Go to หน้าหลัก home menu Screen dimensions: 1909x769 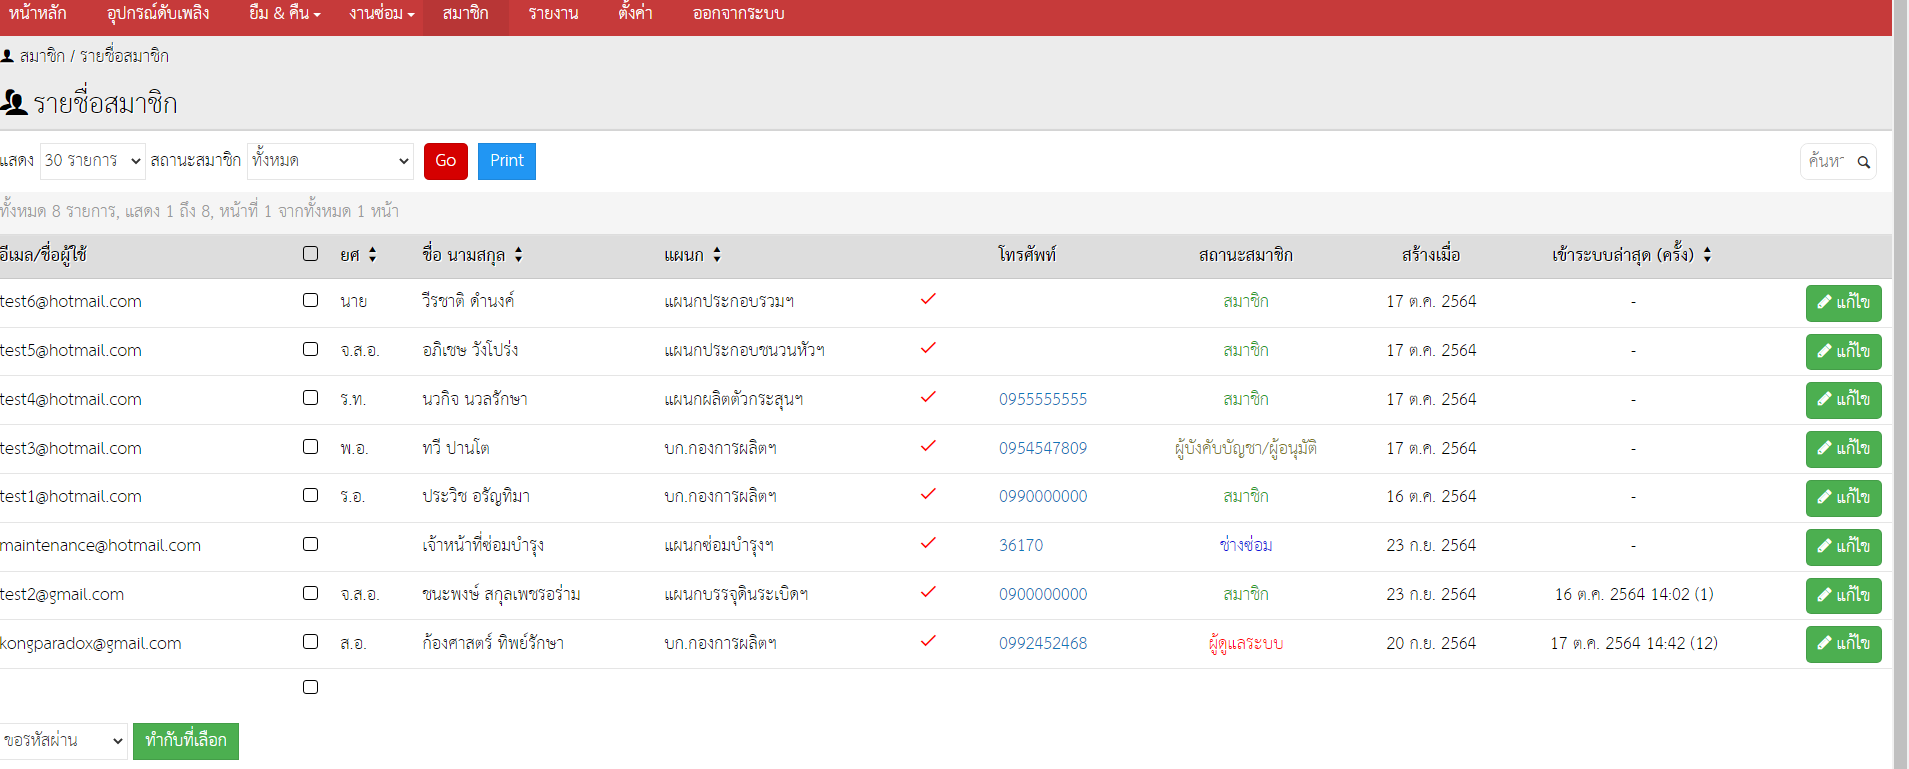[x=37, y=14]
